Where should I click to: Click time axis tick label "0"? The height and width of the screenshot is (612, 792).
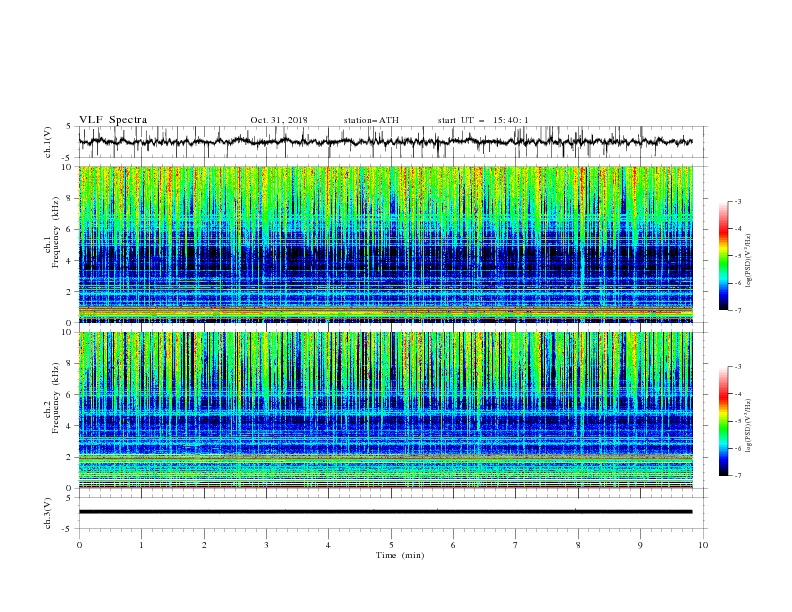click(x=79, y=545)
